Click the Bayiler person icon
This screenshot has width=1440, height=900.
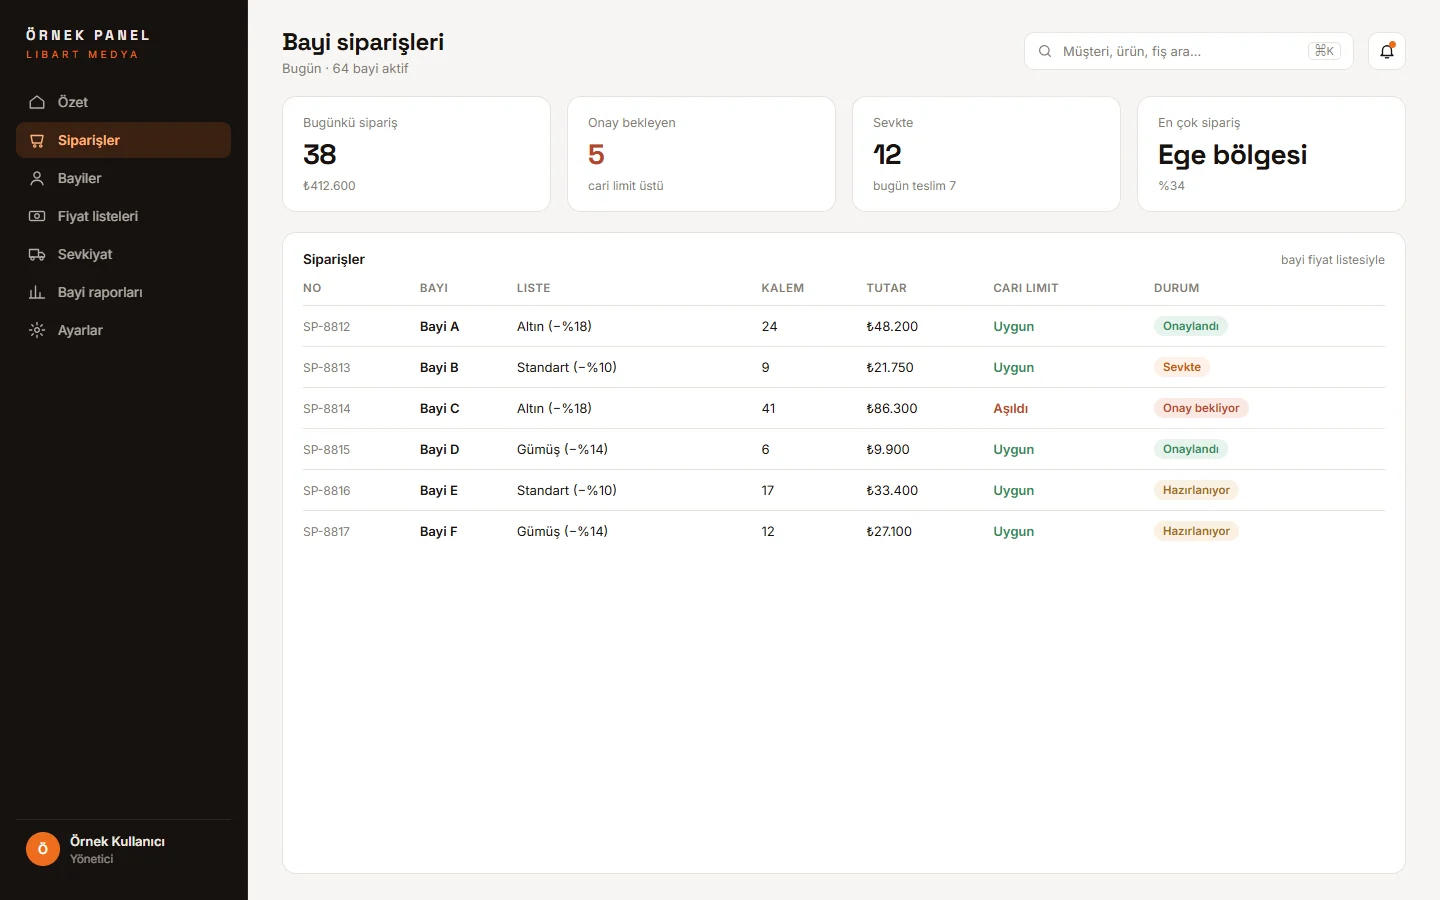tap(37, 178)
